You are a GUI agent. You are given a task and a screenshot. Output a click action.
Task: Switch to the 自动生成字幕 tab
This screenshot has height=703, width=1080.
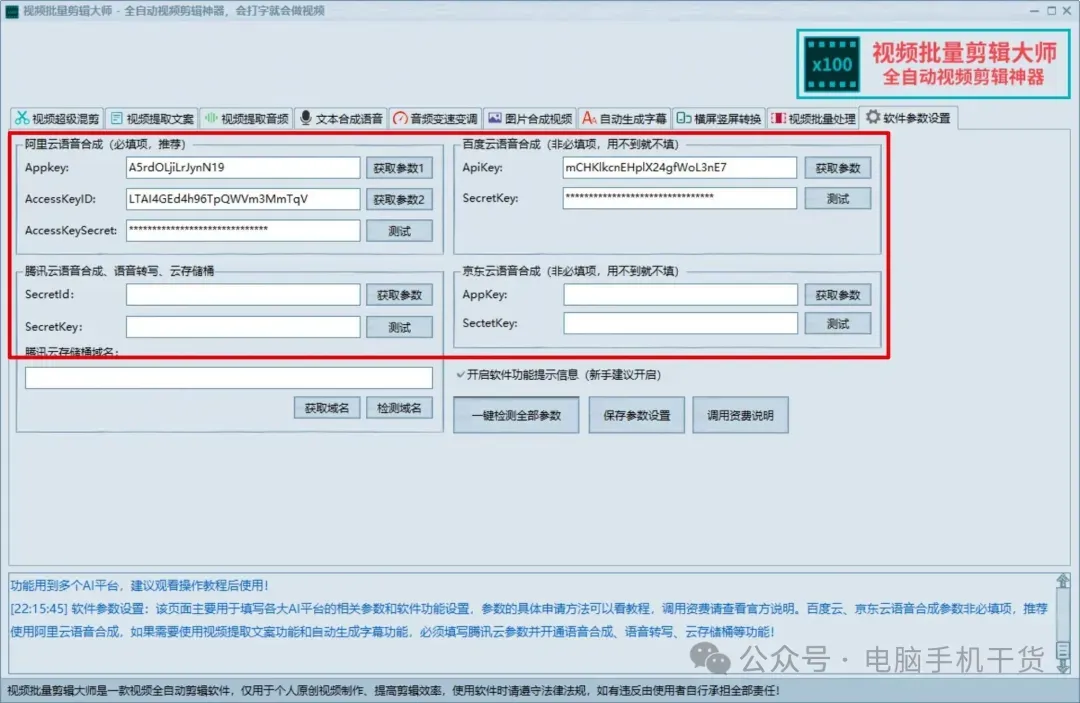[625, 118]
